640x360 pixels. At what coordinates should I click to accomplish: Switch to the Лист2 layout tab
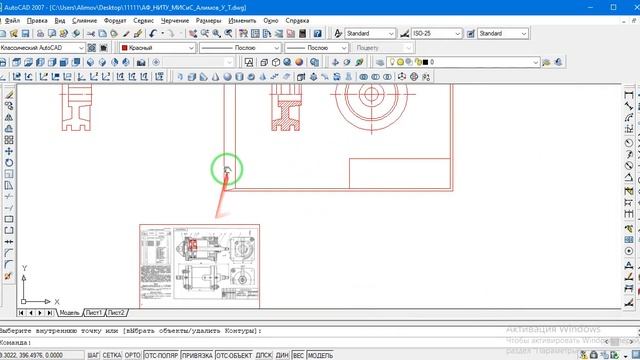(116, 313)
